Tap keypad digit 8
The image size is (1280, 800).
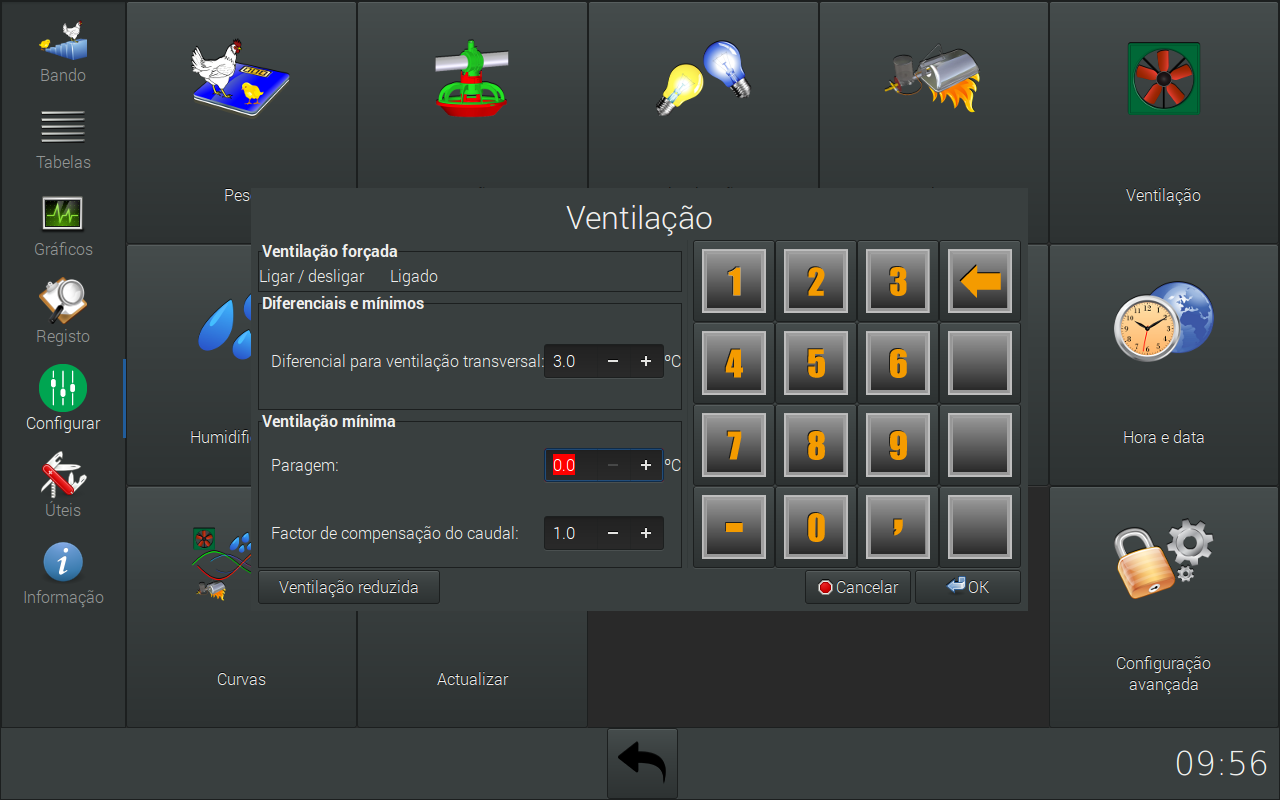(x=816, y=445)
